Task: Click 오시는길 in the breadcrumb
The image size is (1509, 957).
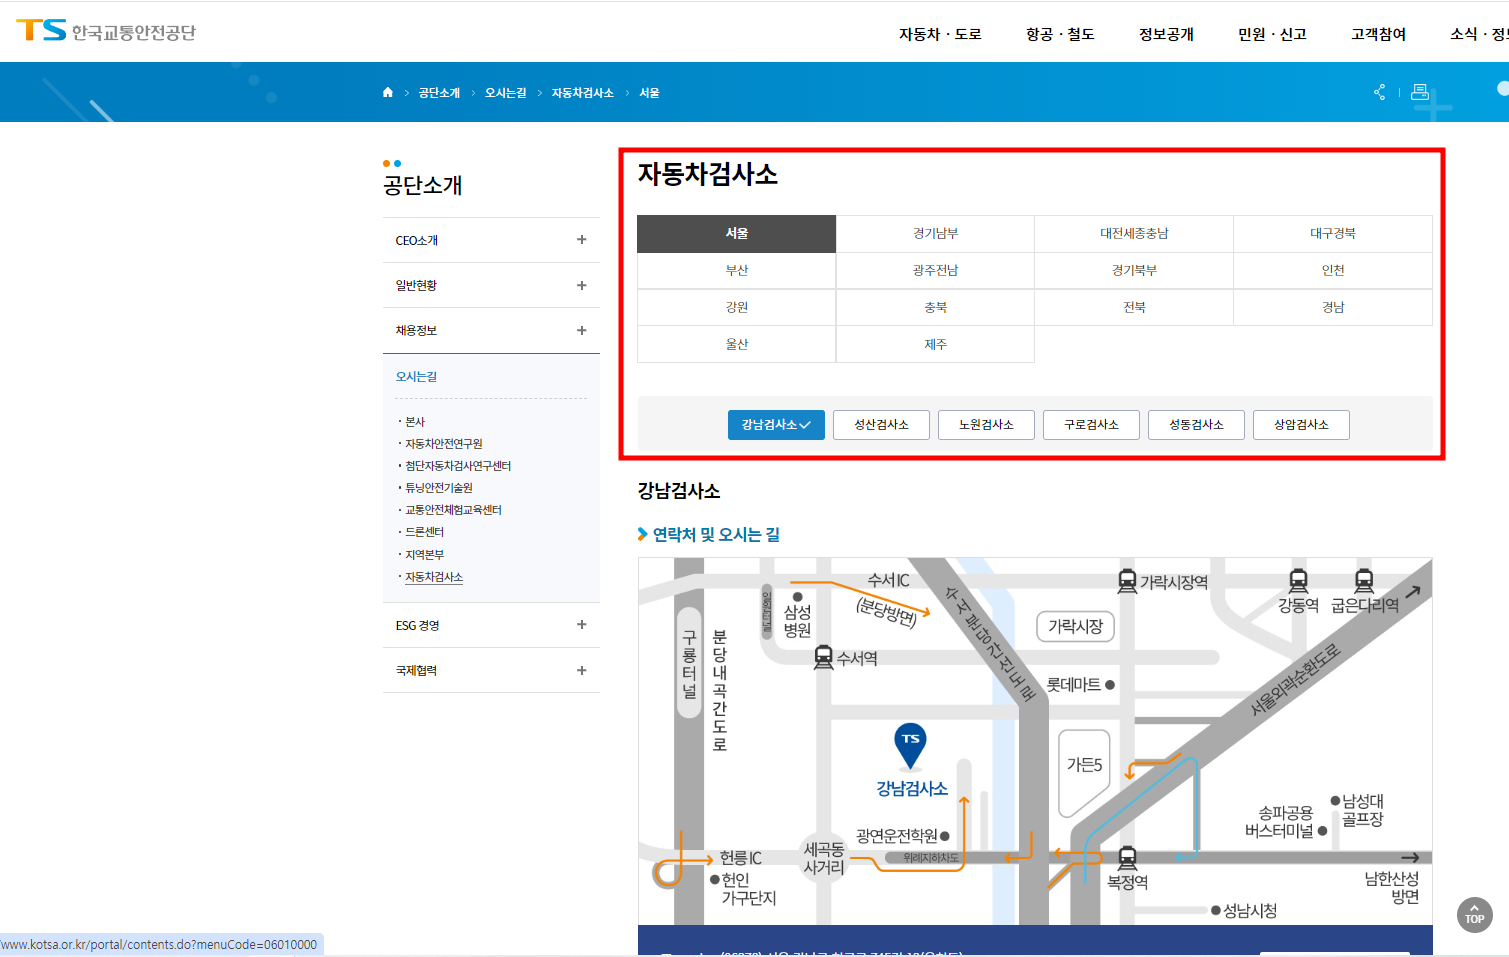Action: (x=505, y=93)
